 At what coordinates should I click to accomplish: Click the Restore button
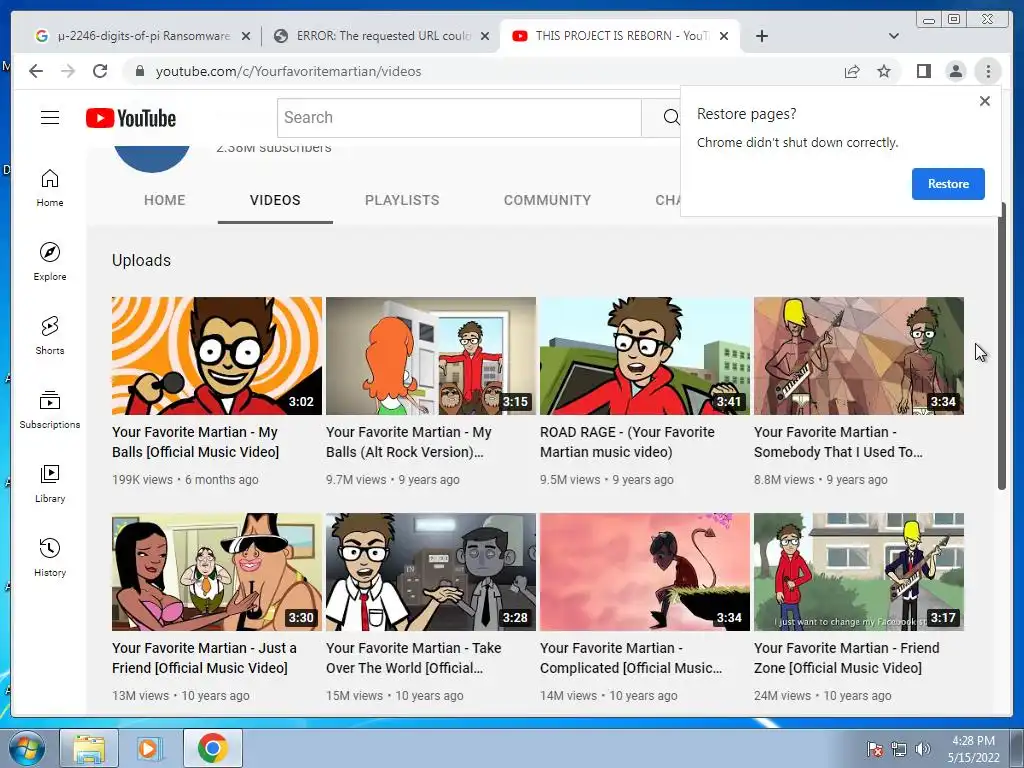tap(948, 184)
